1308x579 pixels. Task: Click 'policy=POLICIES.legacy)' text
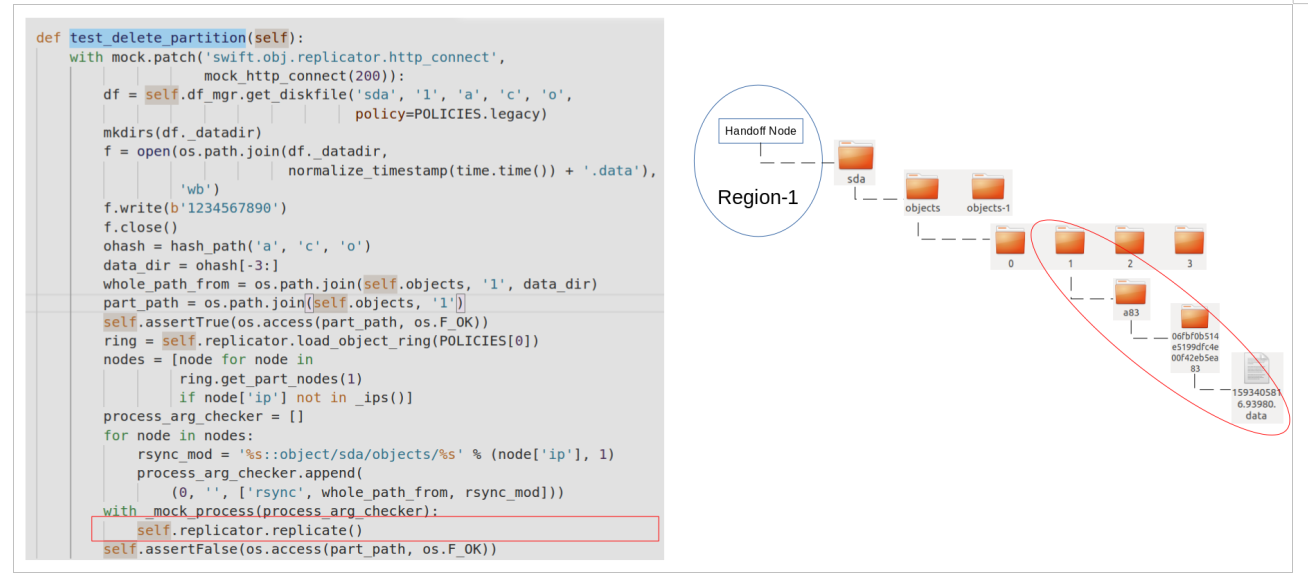tap(451, 113)
